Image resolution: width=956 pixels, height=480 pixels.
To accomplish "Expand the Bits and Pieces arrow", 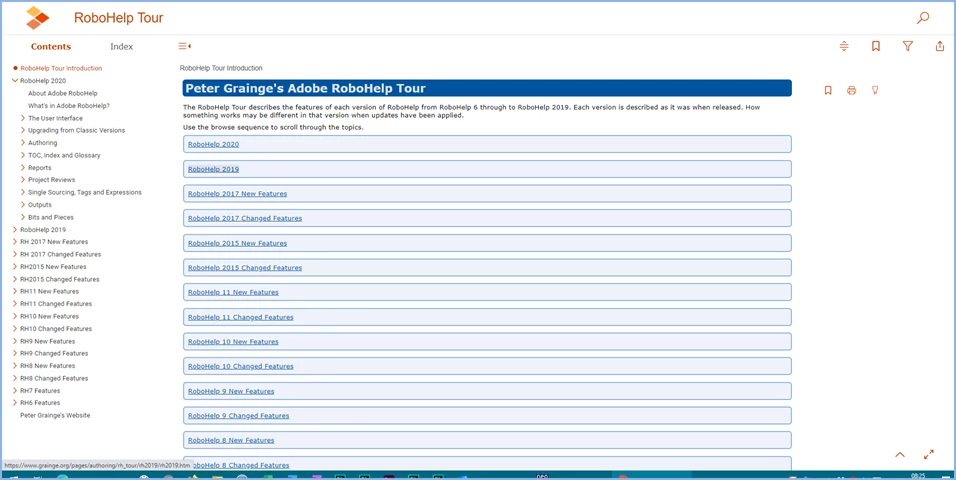I will tap(23, 217).
